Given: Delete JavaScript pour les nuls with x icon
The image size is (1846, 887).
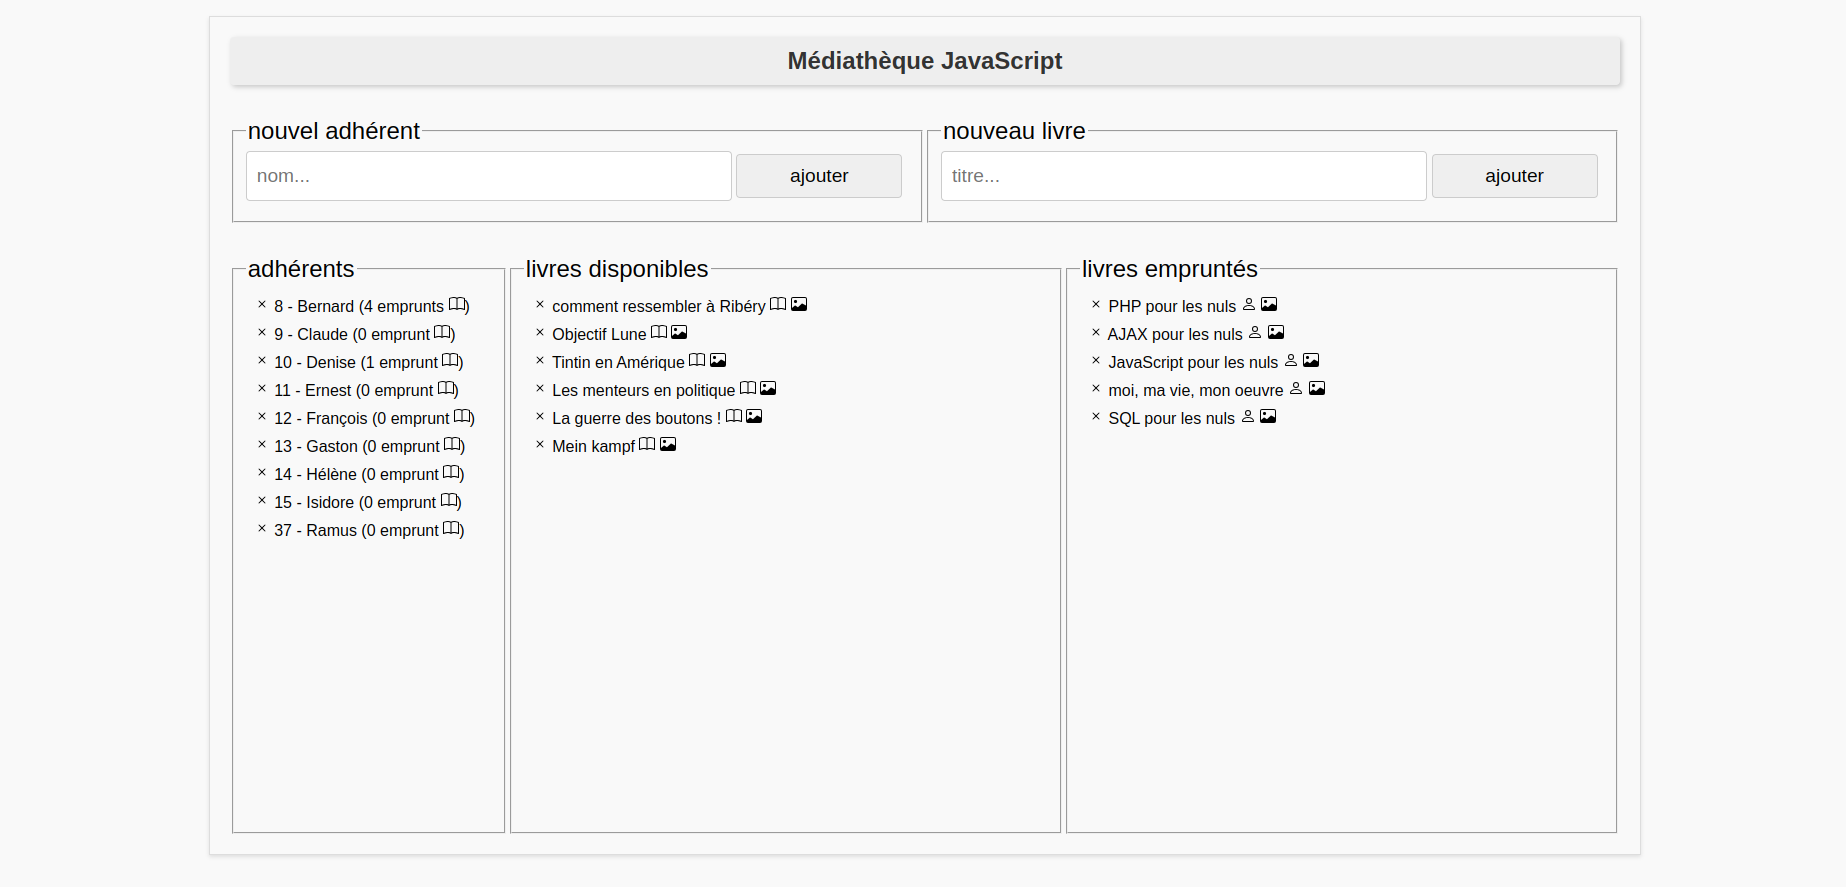Looking at the screenshot, I should point(1096,361).
